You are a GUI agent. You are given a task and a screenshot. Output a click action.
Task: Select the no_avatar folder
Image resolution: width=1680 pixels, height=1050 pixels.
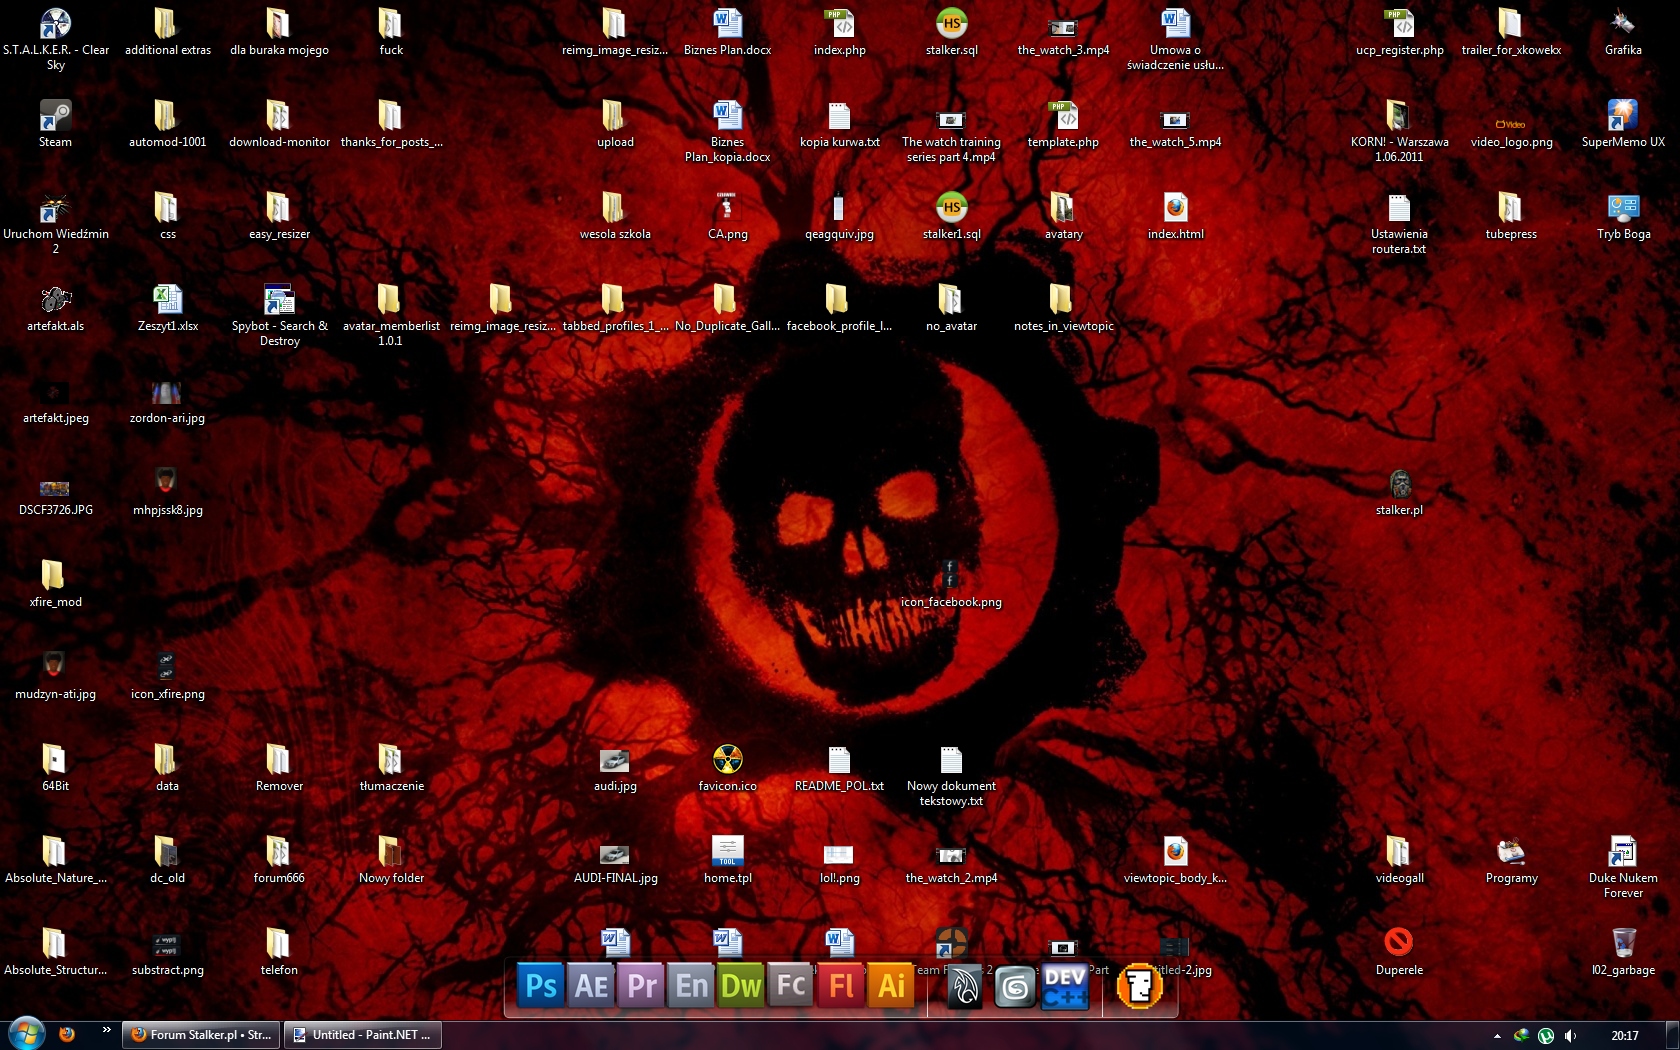click(951, 307)
